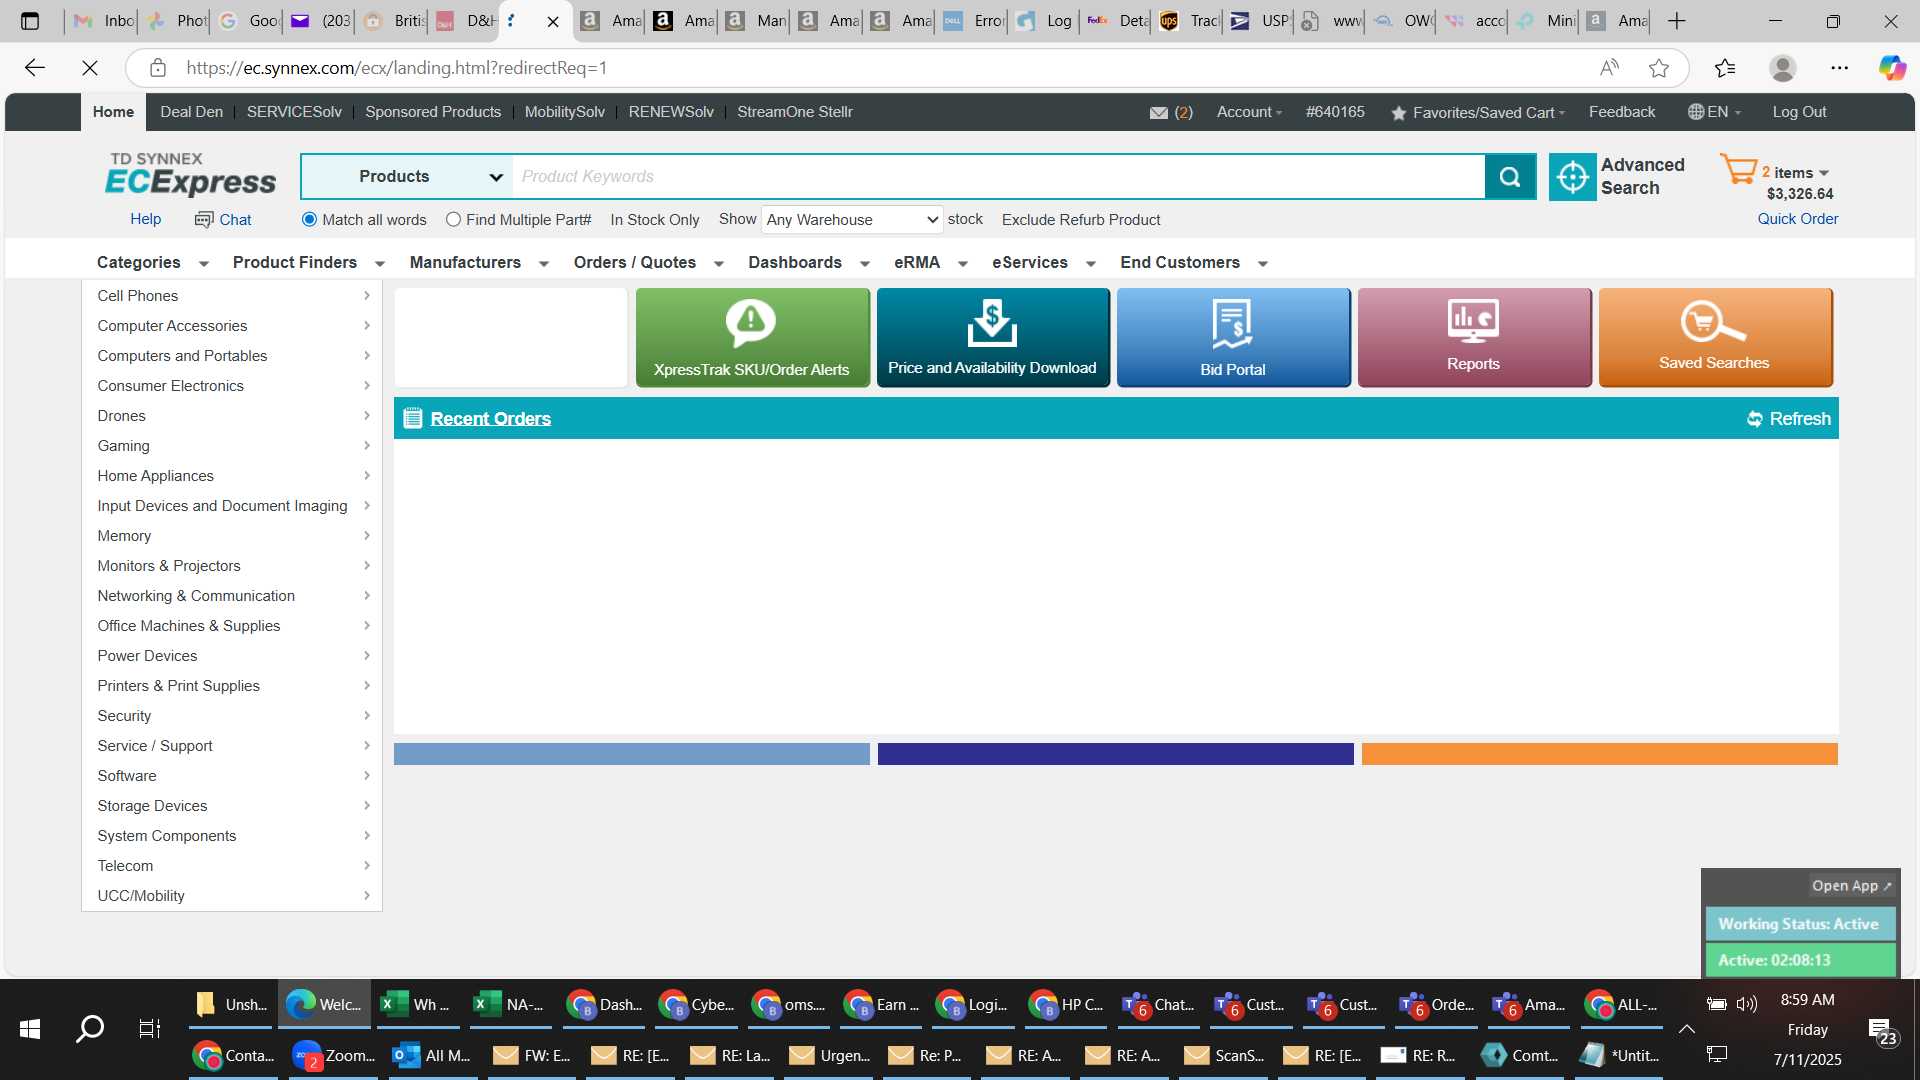This screenshot has width=1920, height=1080.
Task: Open XpressTrak SKU/Order Alerts tile
Action: 752,337
